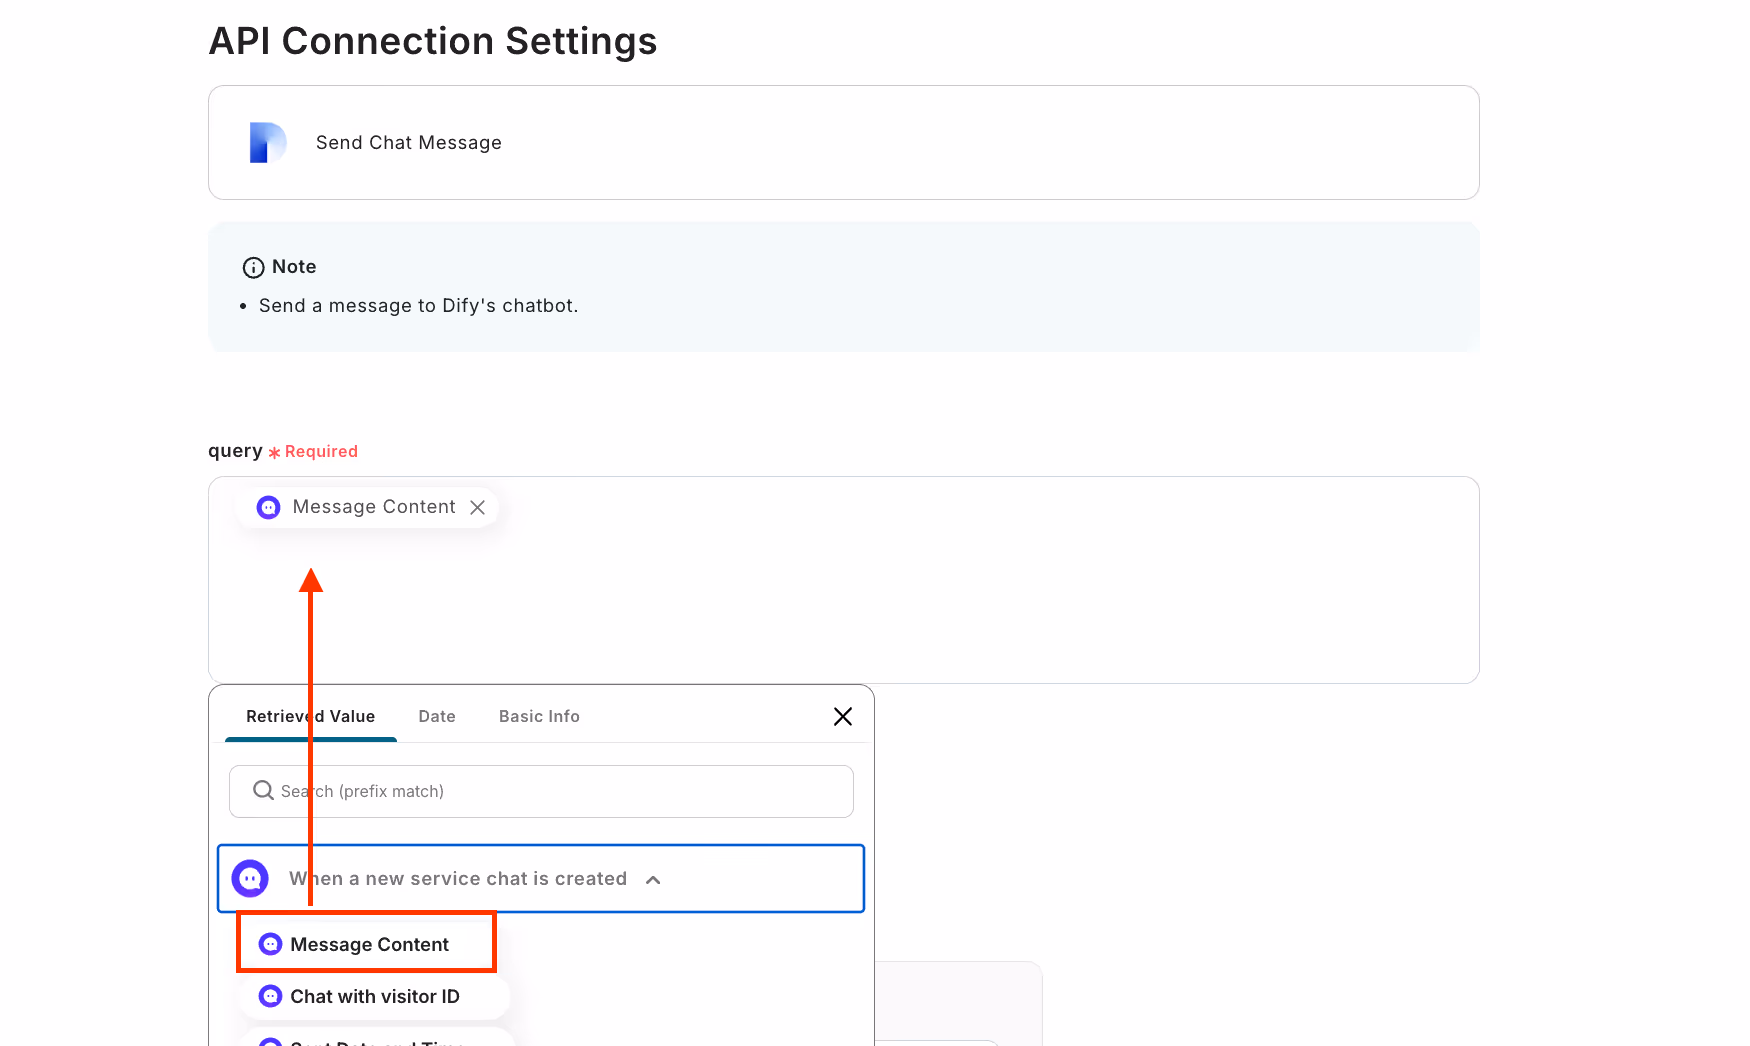Select the Chat with visitor ID option
This screenshot has height=1046, width=1750.
[x=375, y=996]
